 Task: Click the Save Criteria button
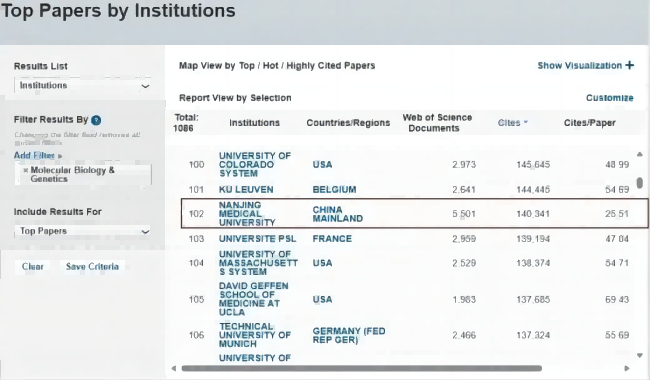[92, 266]
